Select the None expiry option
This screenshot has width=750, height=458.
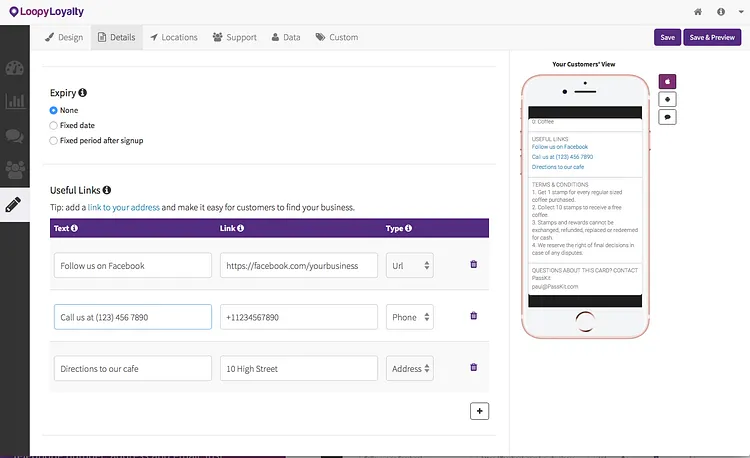53,110
